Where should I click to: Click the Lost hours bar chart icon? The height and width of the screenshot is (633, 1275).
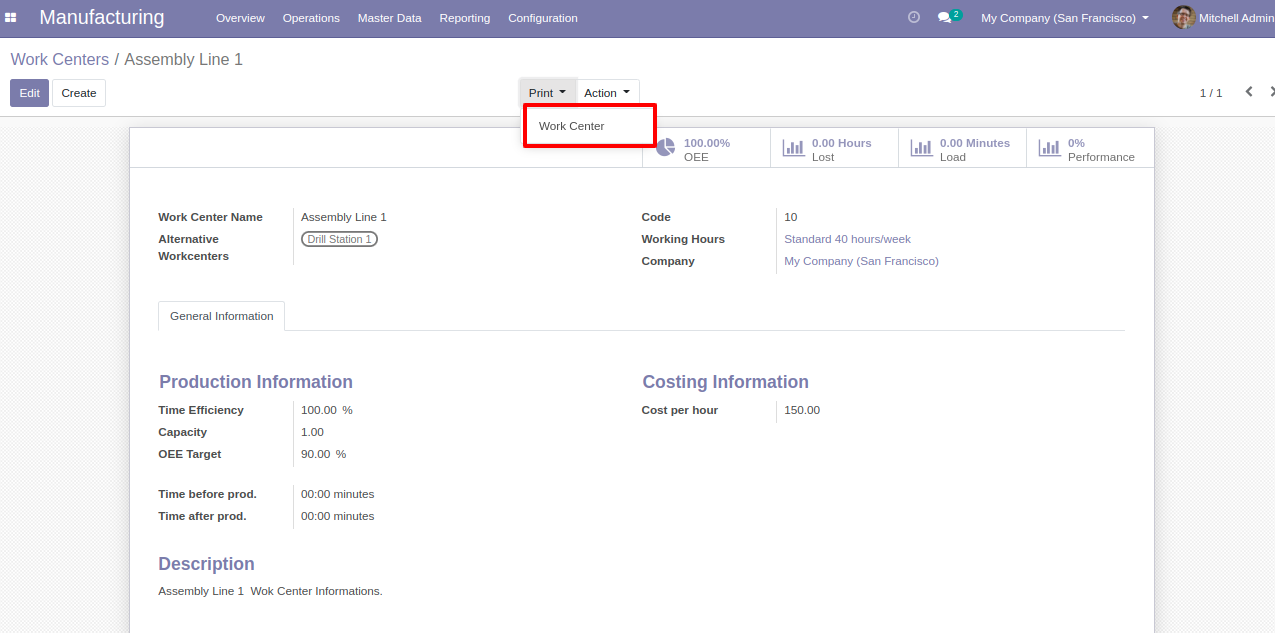point(793,148)
